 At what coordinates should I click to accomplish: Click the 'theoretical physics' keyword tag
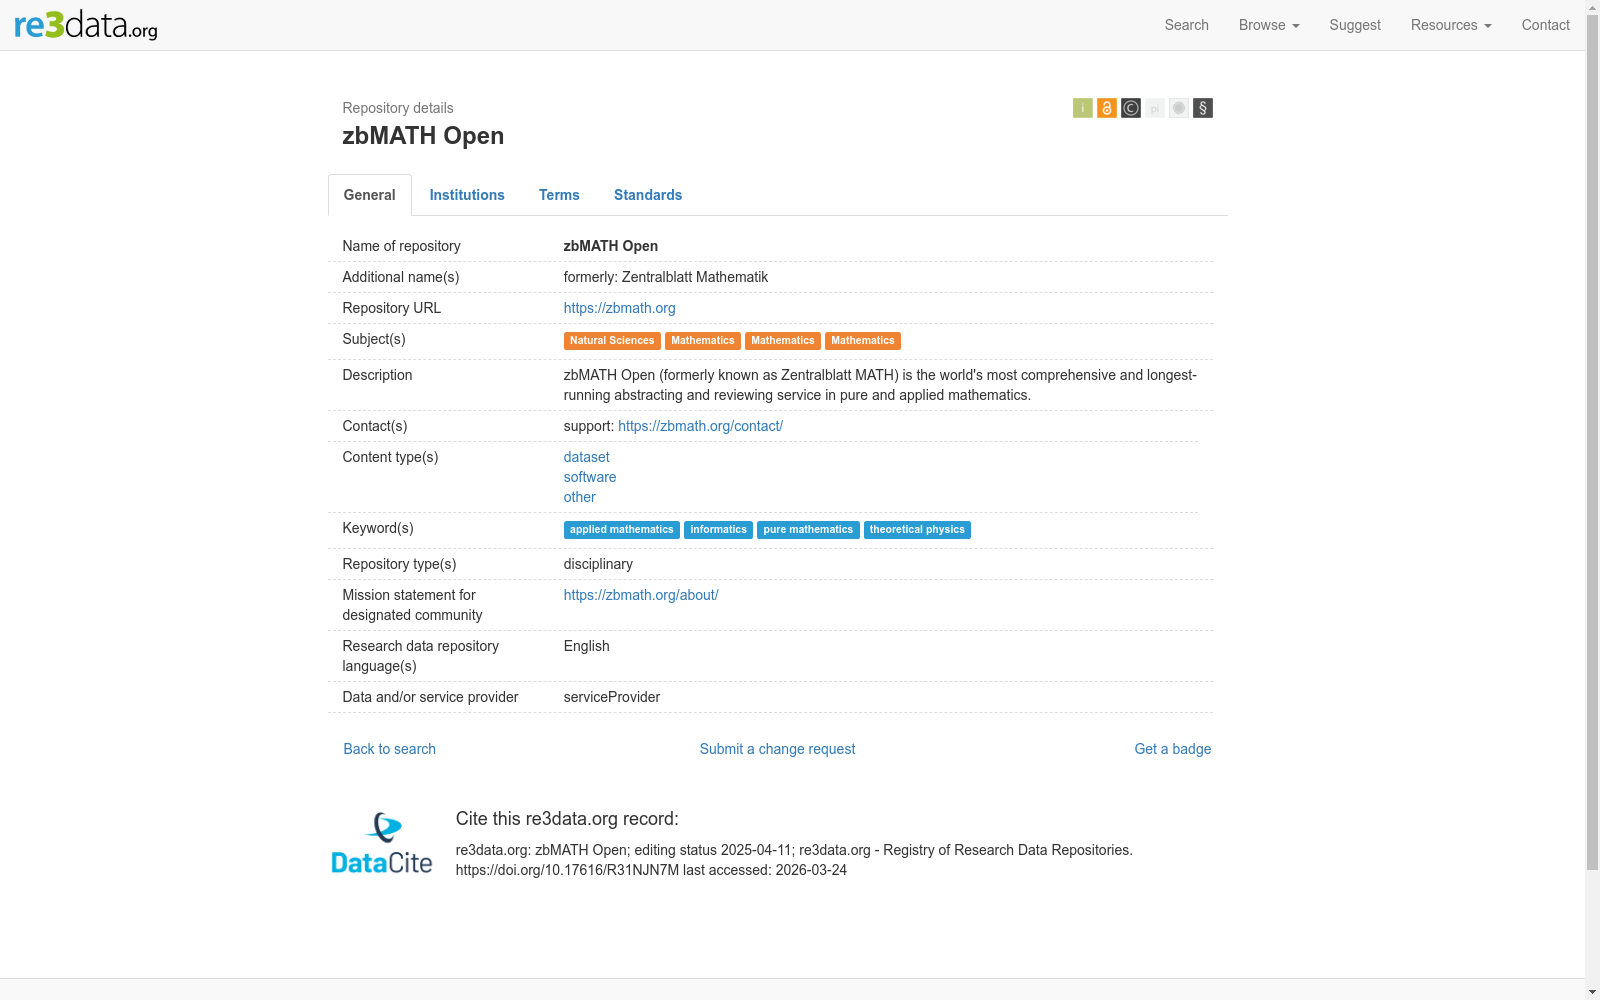[917, 530]
